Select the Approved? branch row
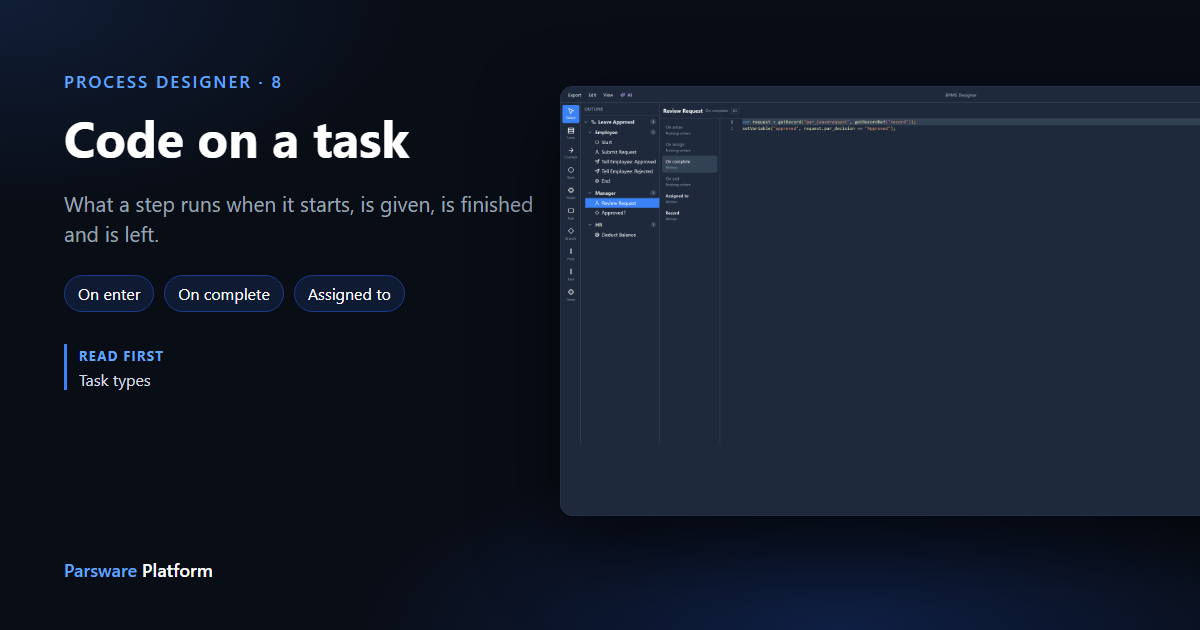Screen dimensions: 1200x630 pos(620,213)
